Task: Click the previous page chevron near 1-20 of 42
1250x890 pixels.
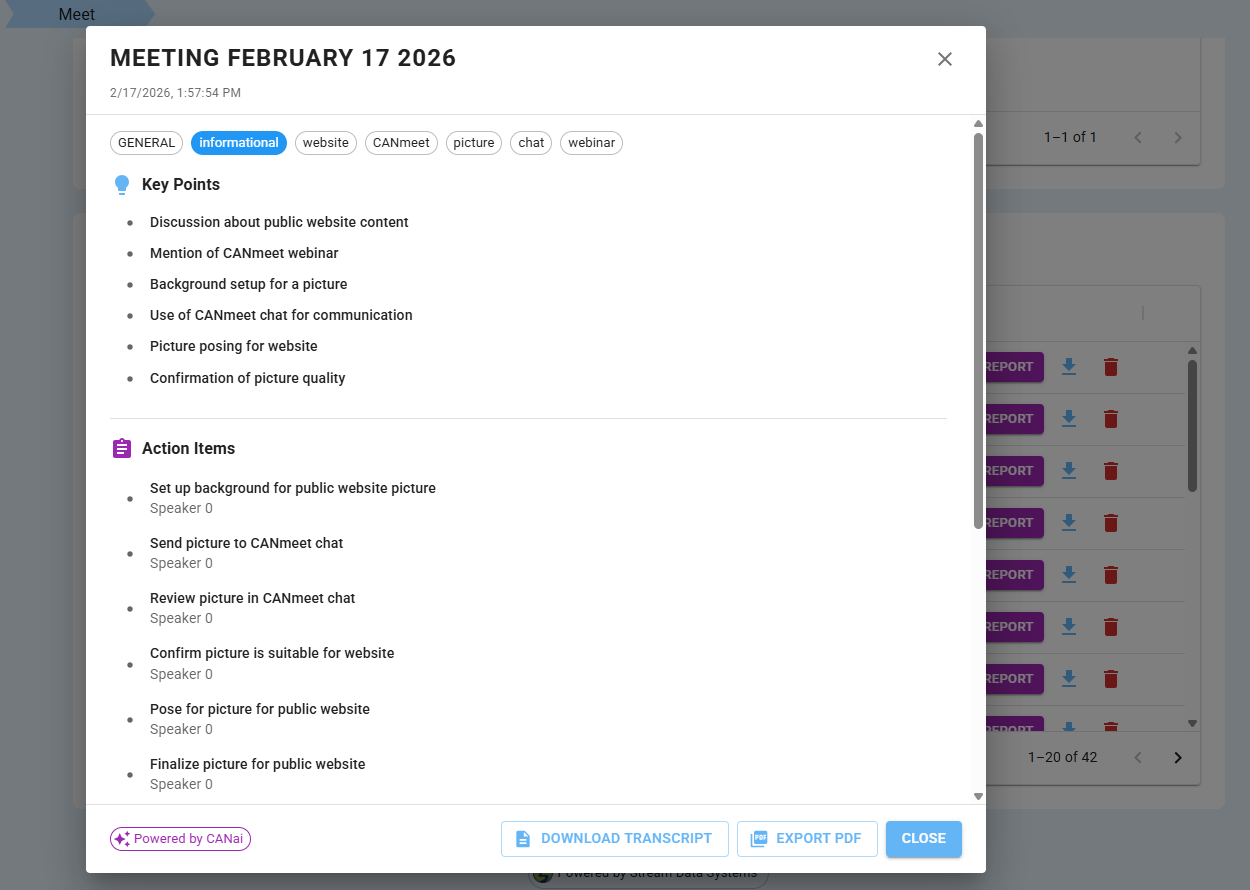Action: [x=1137, y=757]
